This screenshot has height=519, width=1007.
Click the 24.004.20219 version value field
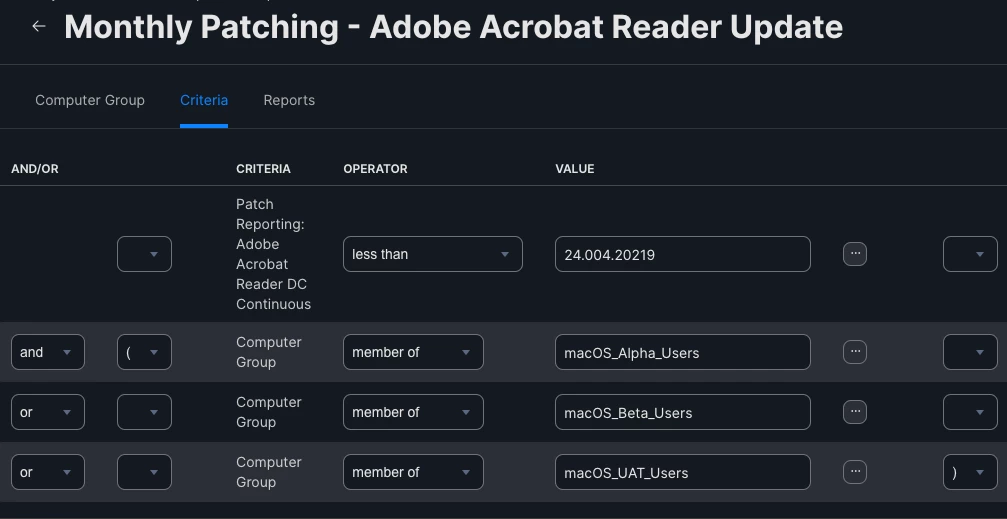pos(683,254)
